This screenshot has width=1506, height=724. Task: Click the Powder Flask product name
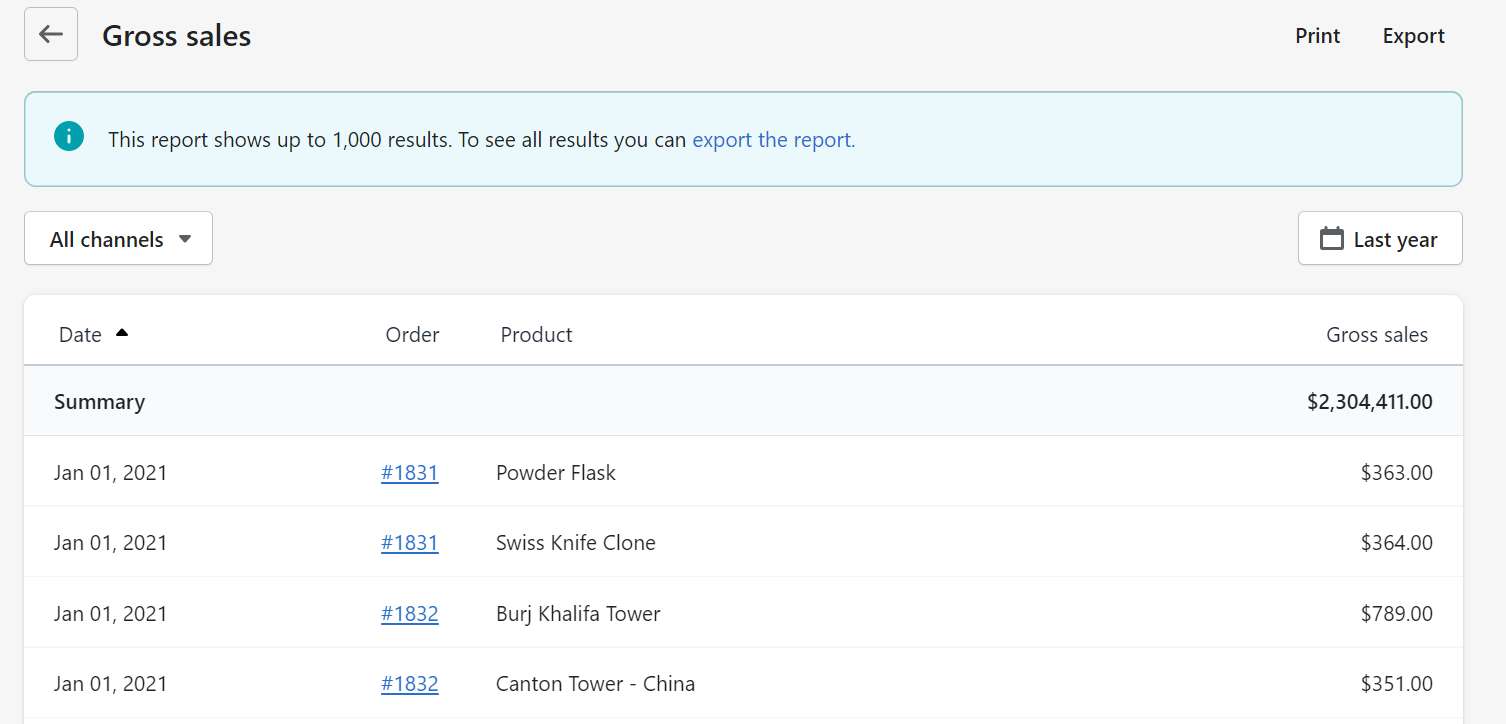[556, 473]
